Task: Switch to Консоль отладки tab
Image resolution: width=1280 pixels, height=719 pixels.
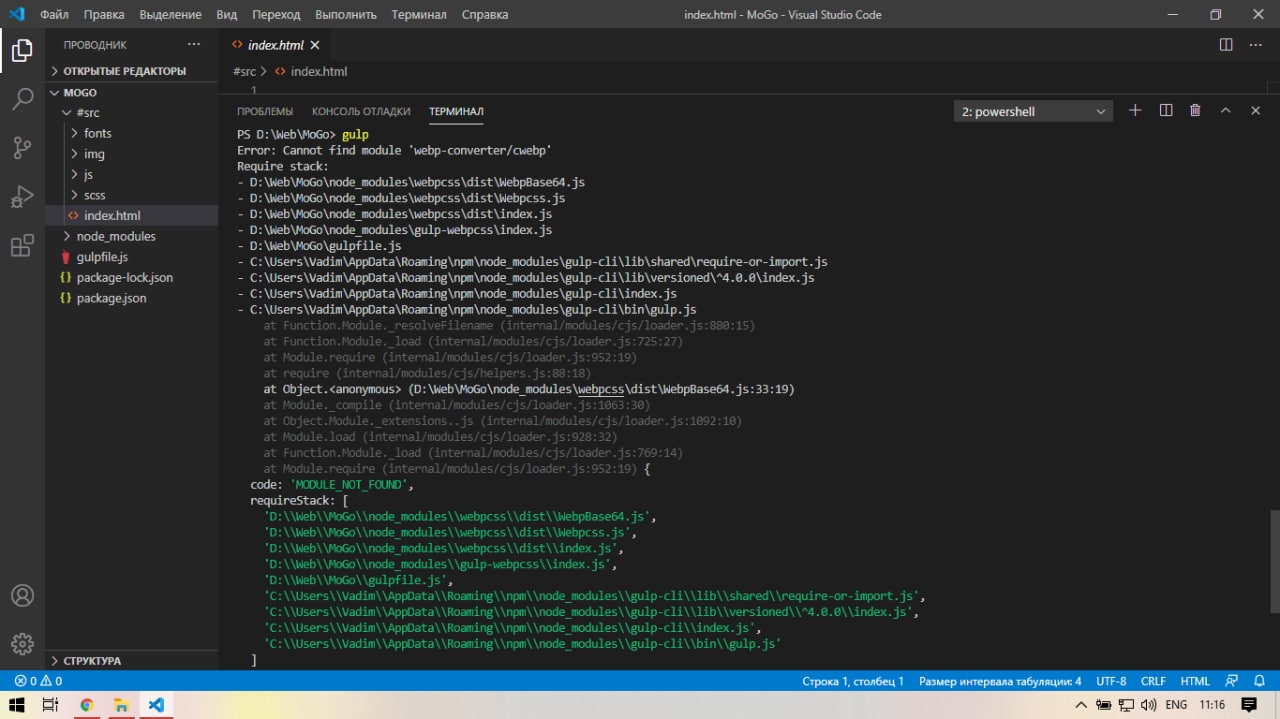Action: (x=361, y=111)
